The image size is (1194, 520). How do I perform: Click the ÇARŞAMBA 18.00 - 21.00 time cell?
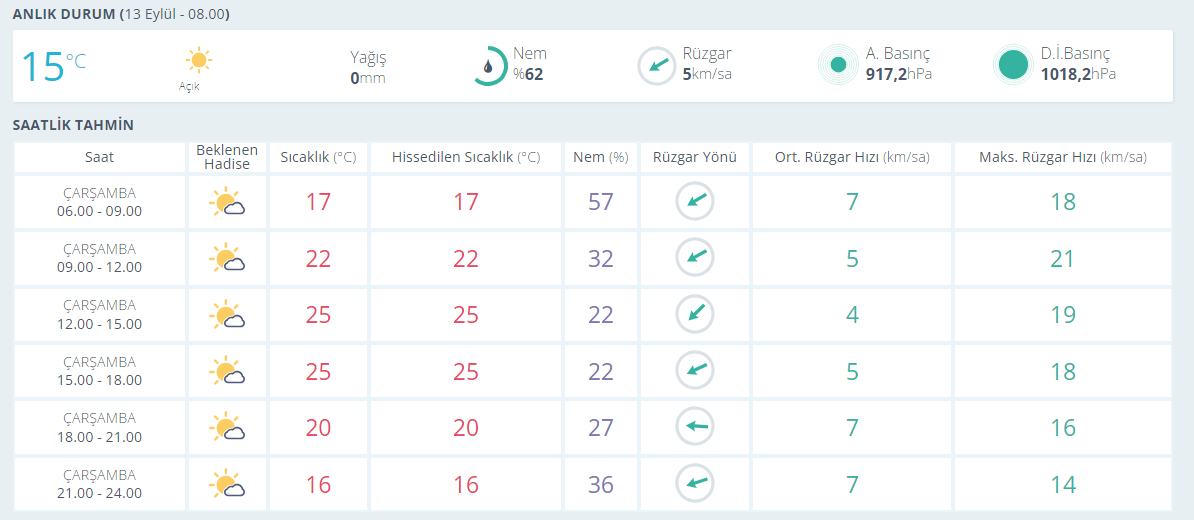click(100, 427)
